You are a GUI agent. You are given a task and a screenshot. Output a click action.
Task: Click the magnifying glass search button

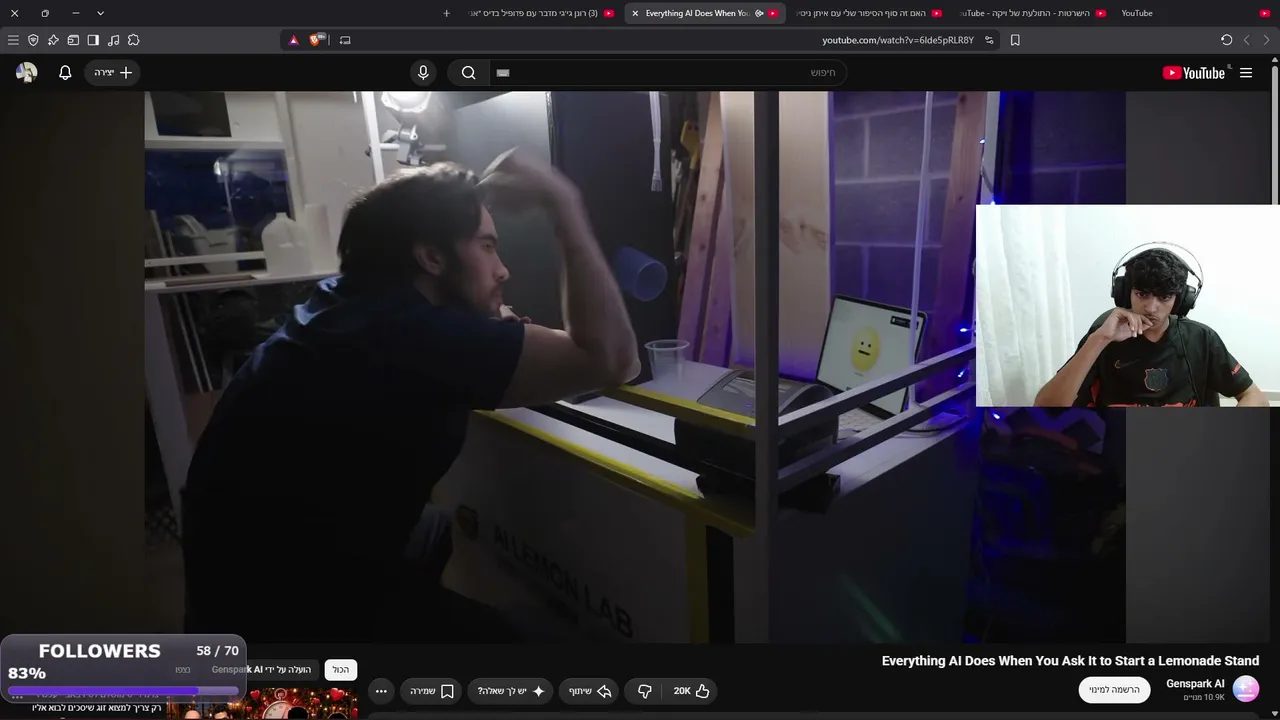click(x=468, y=73)
